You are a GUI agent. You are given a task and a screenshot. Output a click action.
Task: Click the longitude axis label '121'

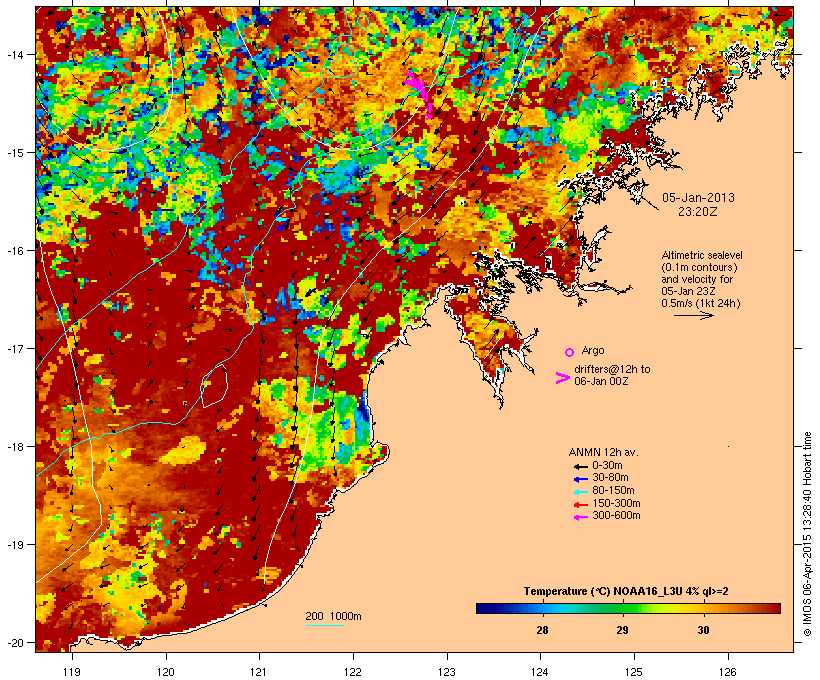click(x=259, y=672)
